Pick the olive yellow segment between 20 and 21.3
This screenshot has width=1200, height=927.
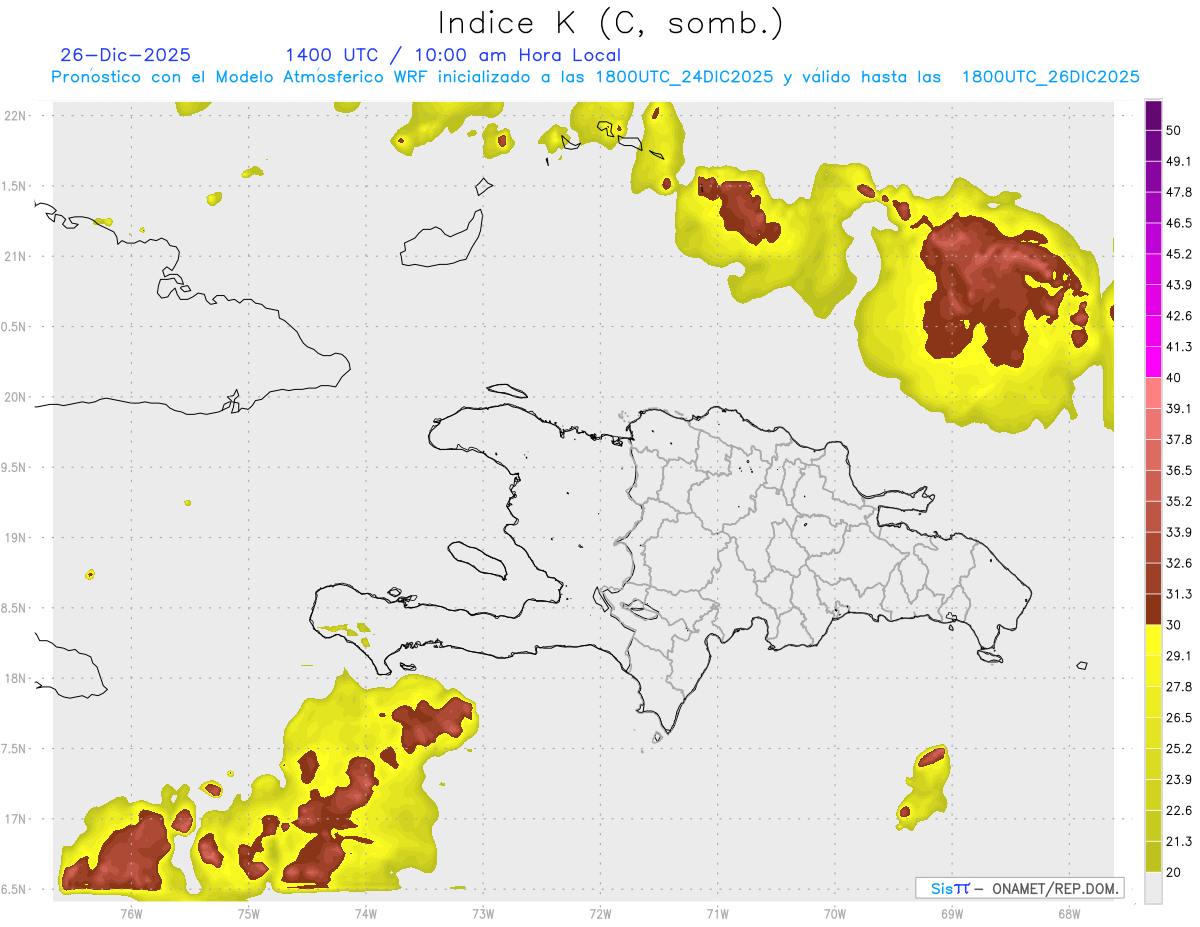pos(1153,857)
